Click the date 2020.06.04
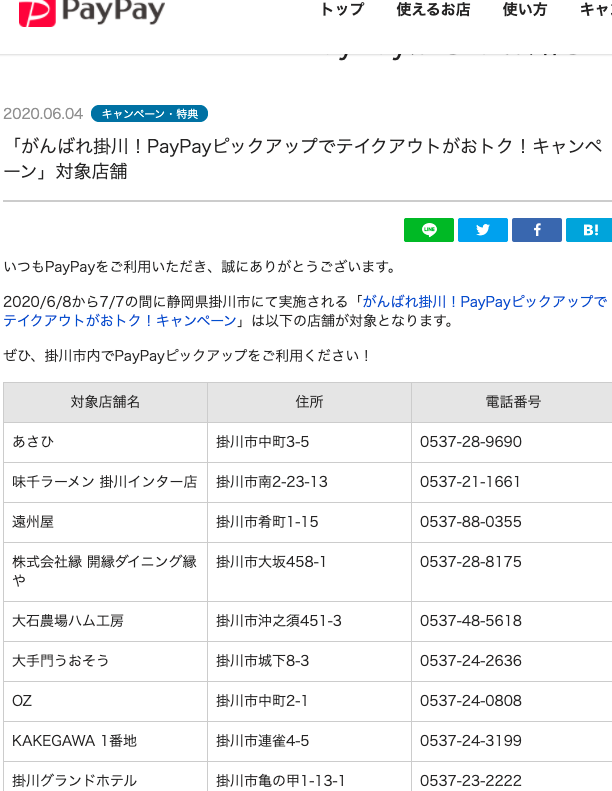The height and width of the screenshot is (791, 612). click(x=43, y=114)
